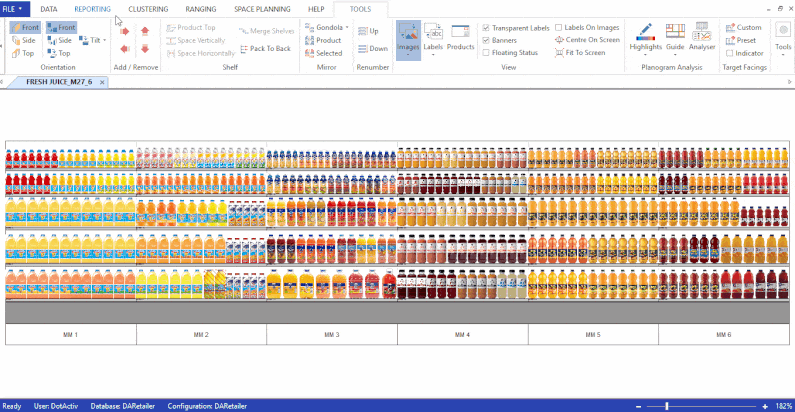
Task: Expand the Tilt dropdown
Action: pos(104,40)
